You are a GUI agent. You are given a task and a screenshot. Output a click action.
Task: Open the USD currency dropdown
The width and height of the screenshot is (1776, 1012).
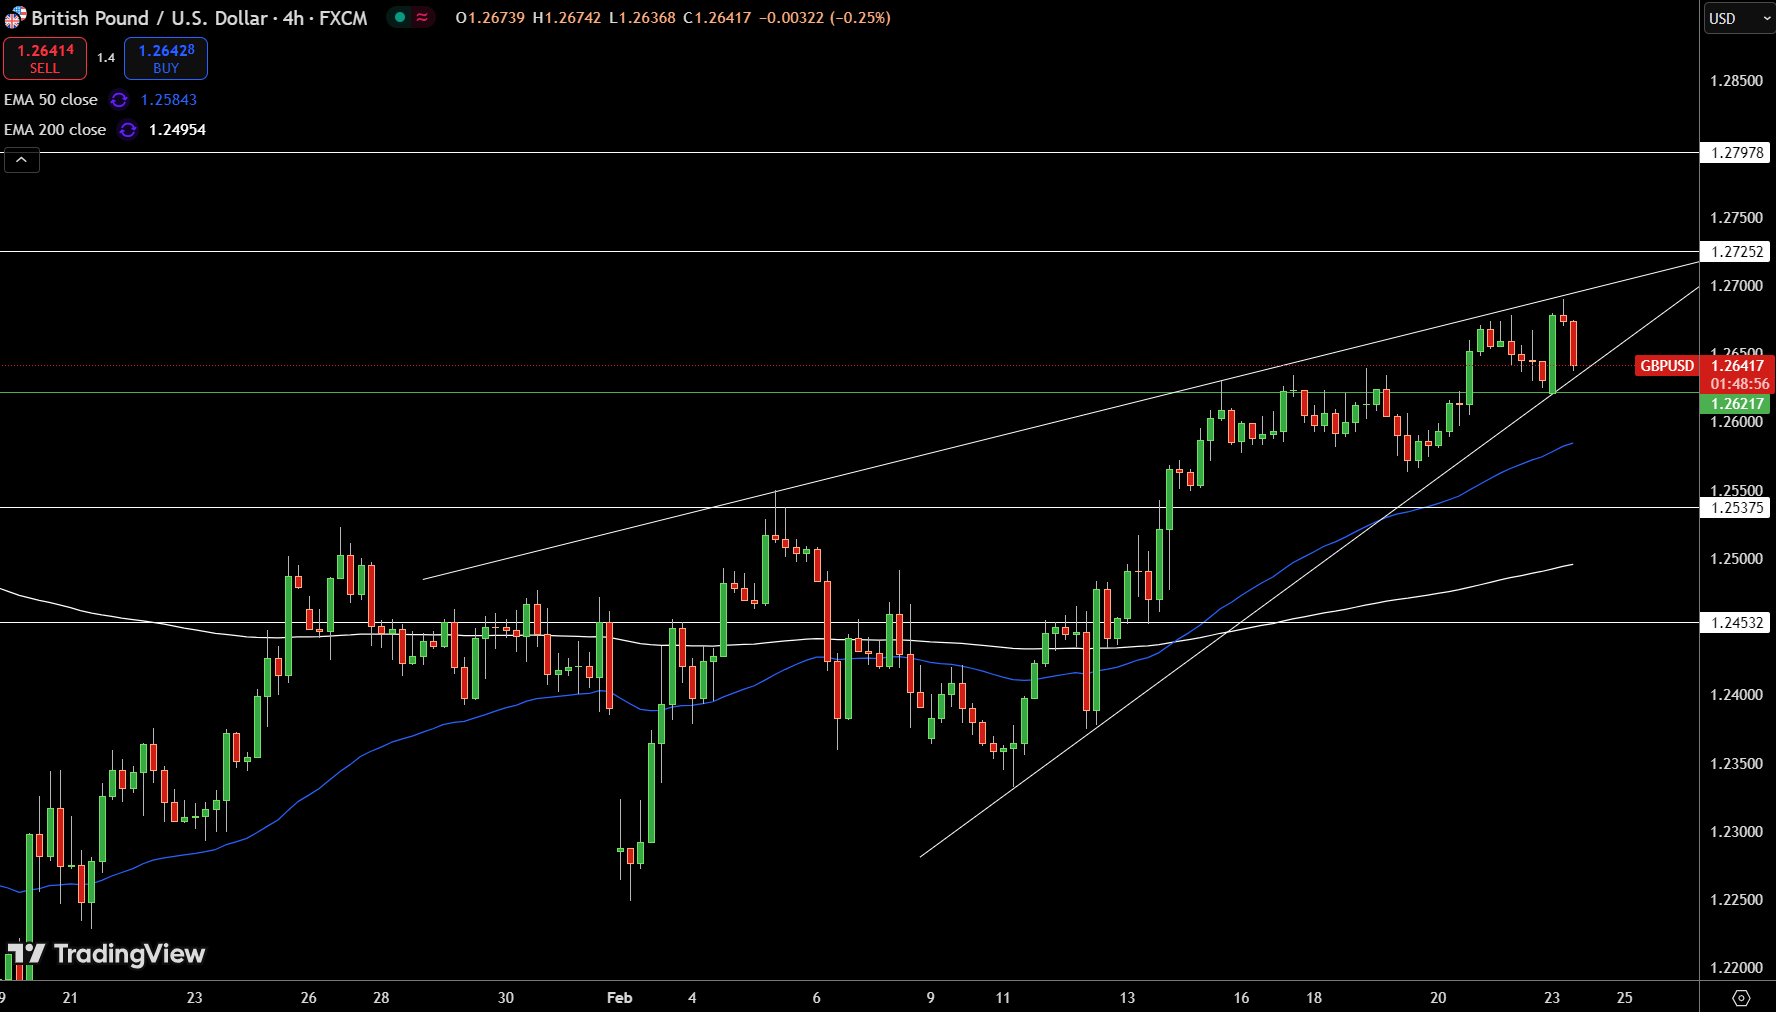coord(1739,18)
